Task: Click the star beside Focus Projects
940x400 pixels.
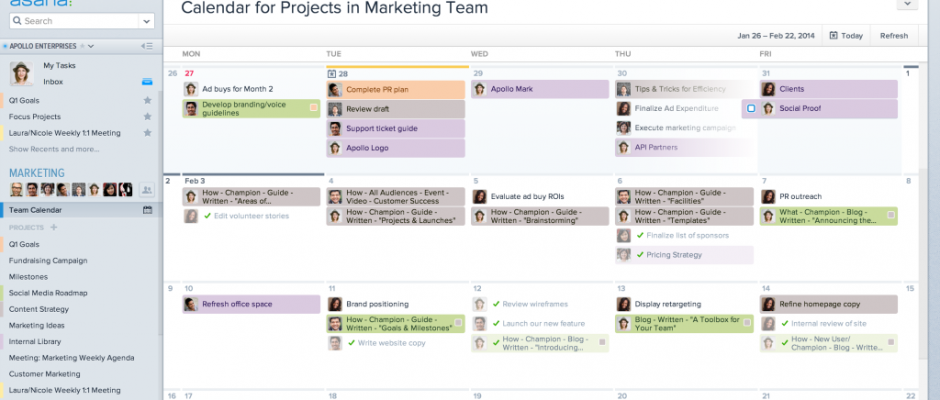Action: click(148, 116)
